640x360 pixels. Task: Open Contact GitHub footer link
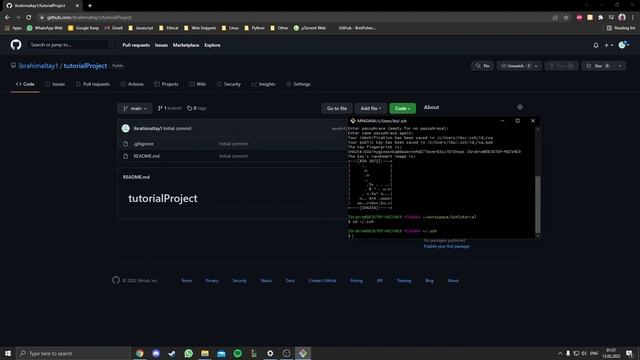(322, 281)
